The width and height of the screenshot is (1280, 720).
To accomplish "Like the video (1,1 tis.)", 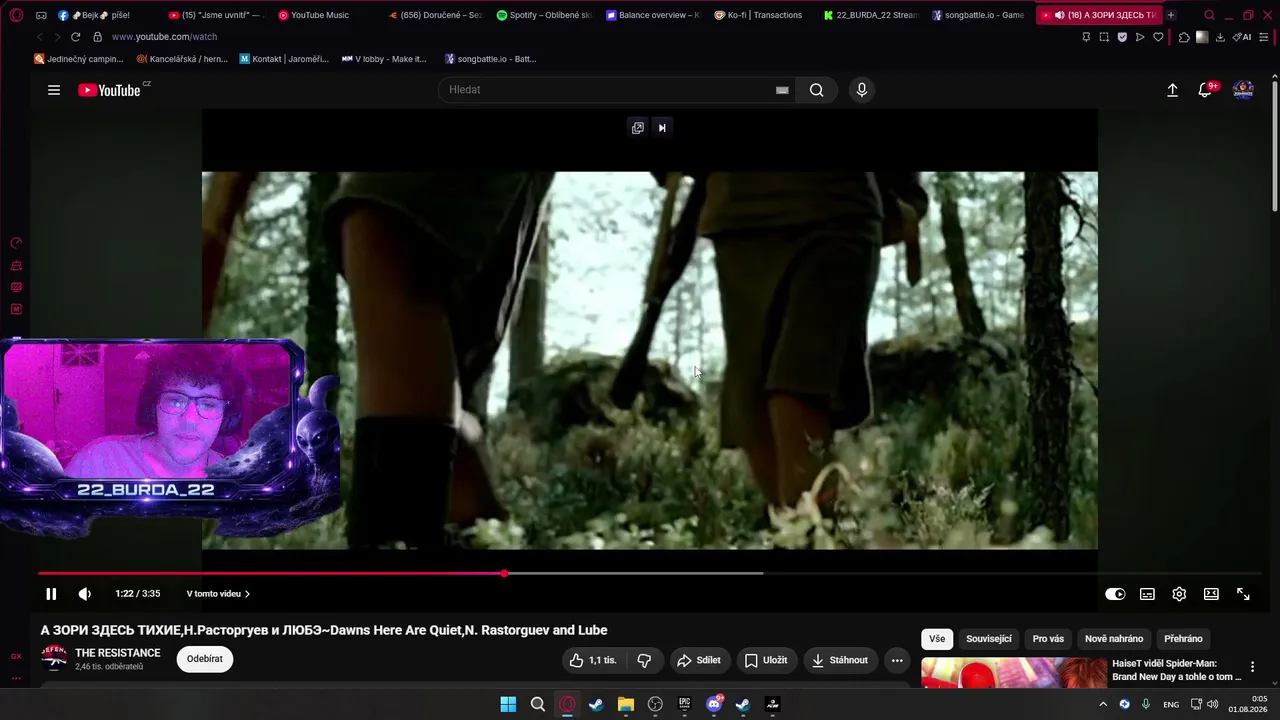I will 593,660.
